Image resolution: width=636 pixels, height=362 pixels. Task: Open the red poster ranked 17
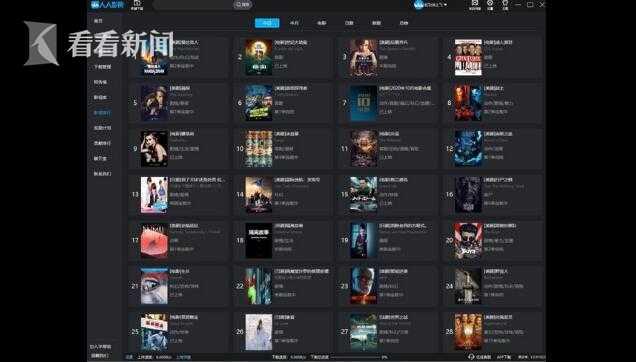tap(154, 240)
